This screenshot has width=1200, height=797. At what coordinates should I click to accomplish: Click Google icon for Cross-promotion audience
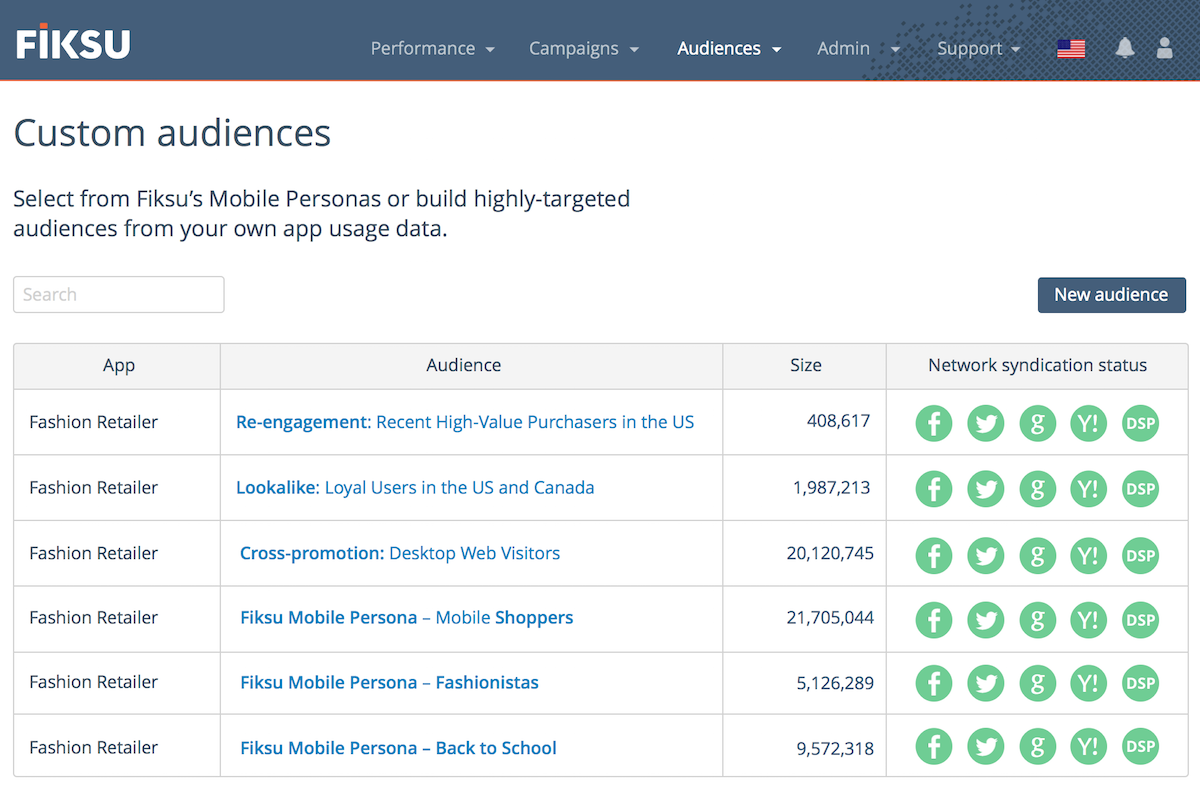pos(1038,555)
